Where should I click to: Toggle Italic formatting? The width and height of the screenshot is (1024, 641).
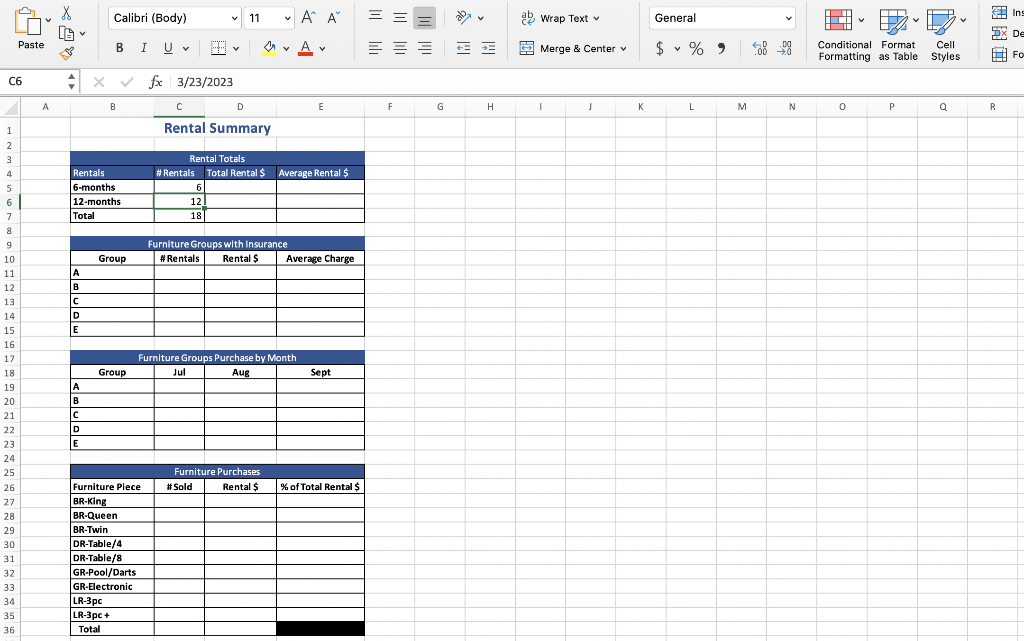[x=144, y=48]
